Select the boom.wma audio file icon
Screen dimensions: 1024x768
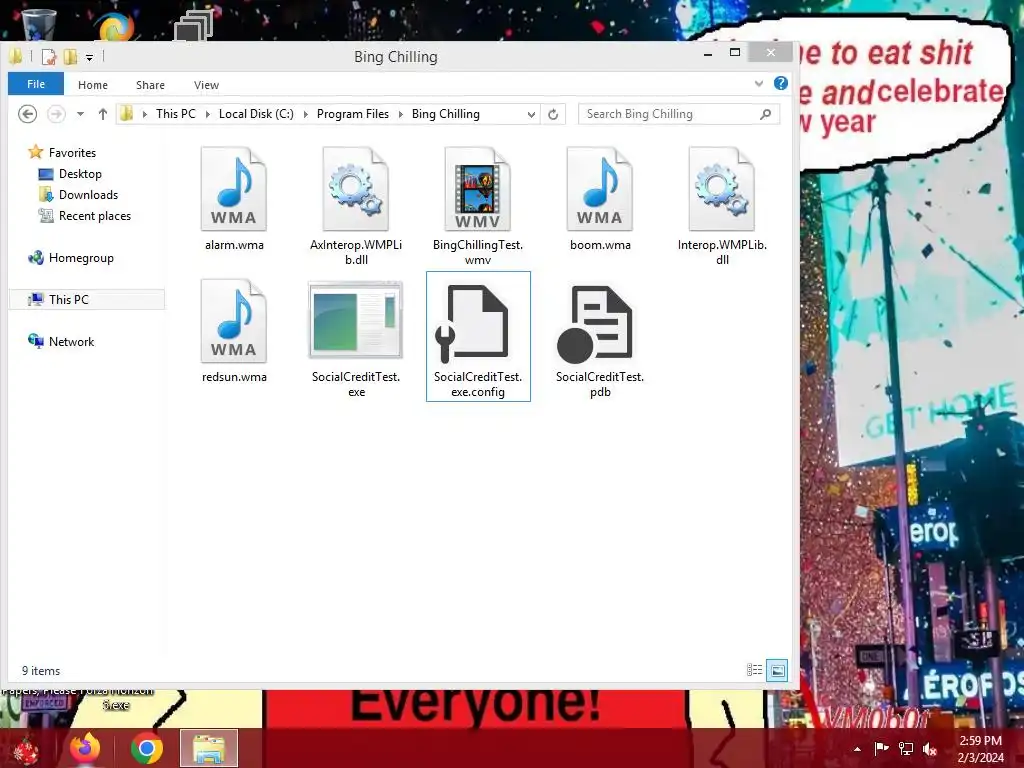tap(600, 189)
